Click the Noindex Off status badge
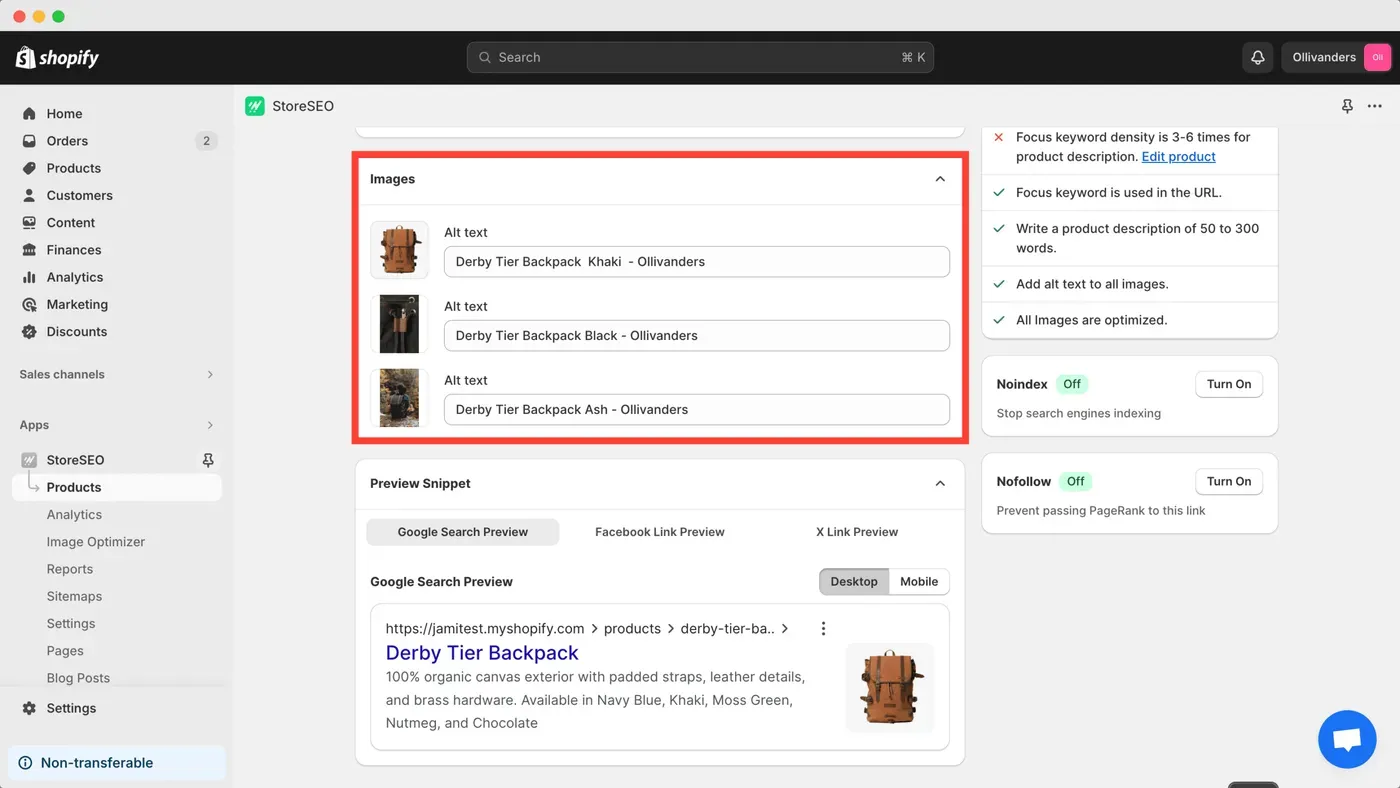The image size is (1400, 788). click(1072, 384)
